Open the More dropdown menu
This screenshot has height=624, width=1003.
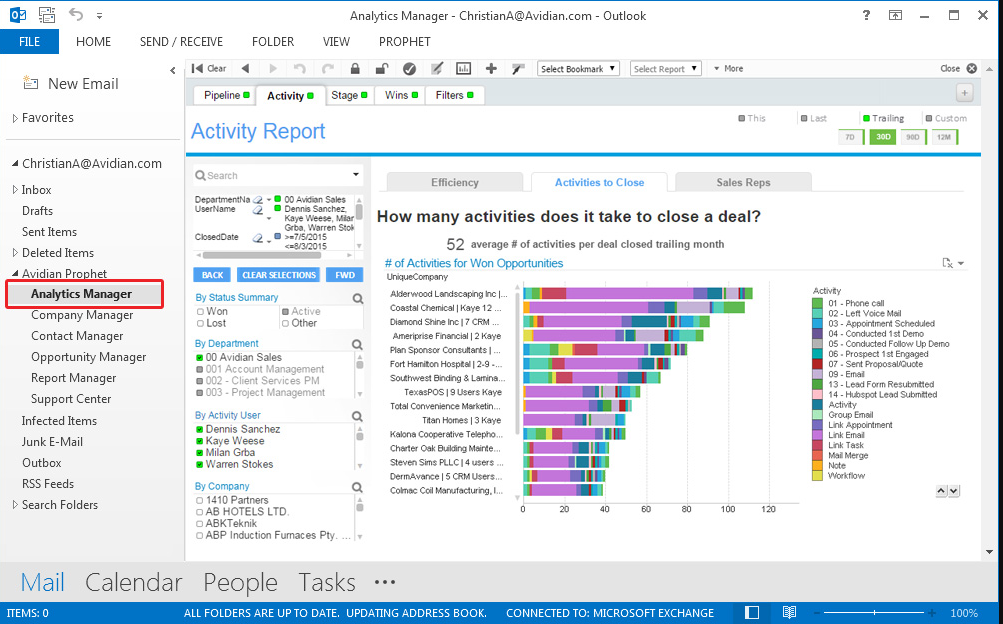729,68
